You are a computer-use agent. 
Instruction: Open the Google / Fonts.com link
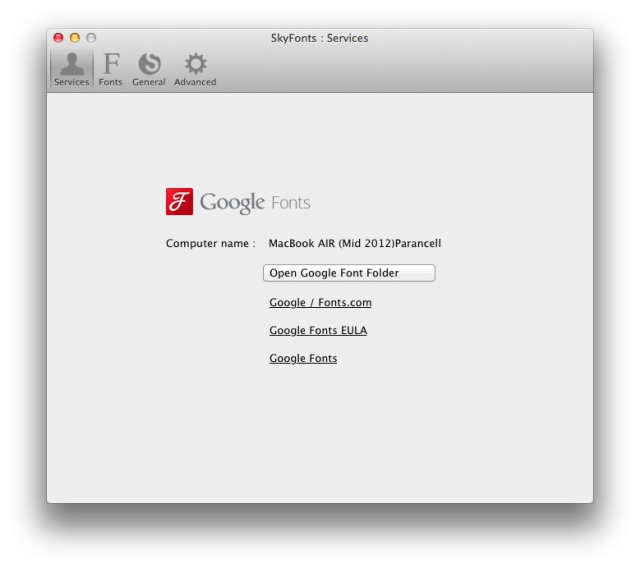pos(320,302)
